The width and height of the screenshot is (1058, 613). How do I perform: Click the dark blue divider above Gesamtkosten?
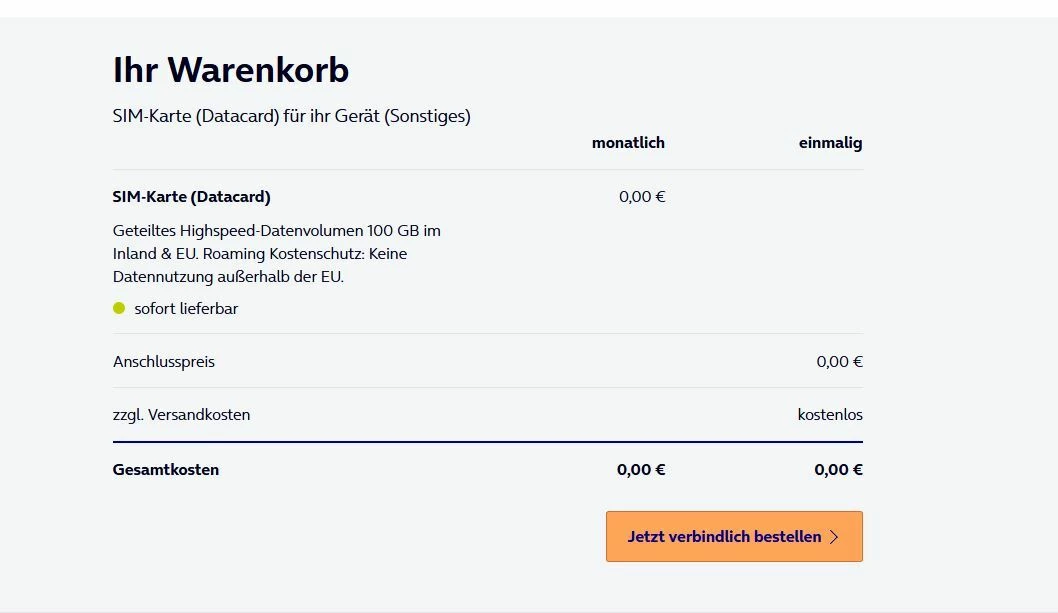click(487, 441)
